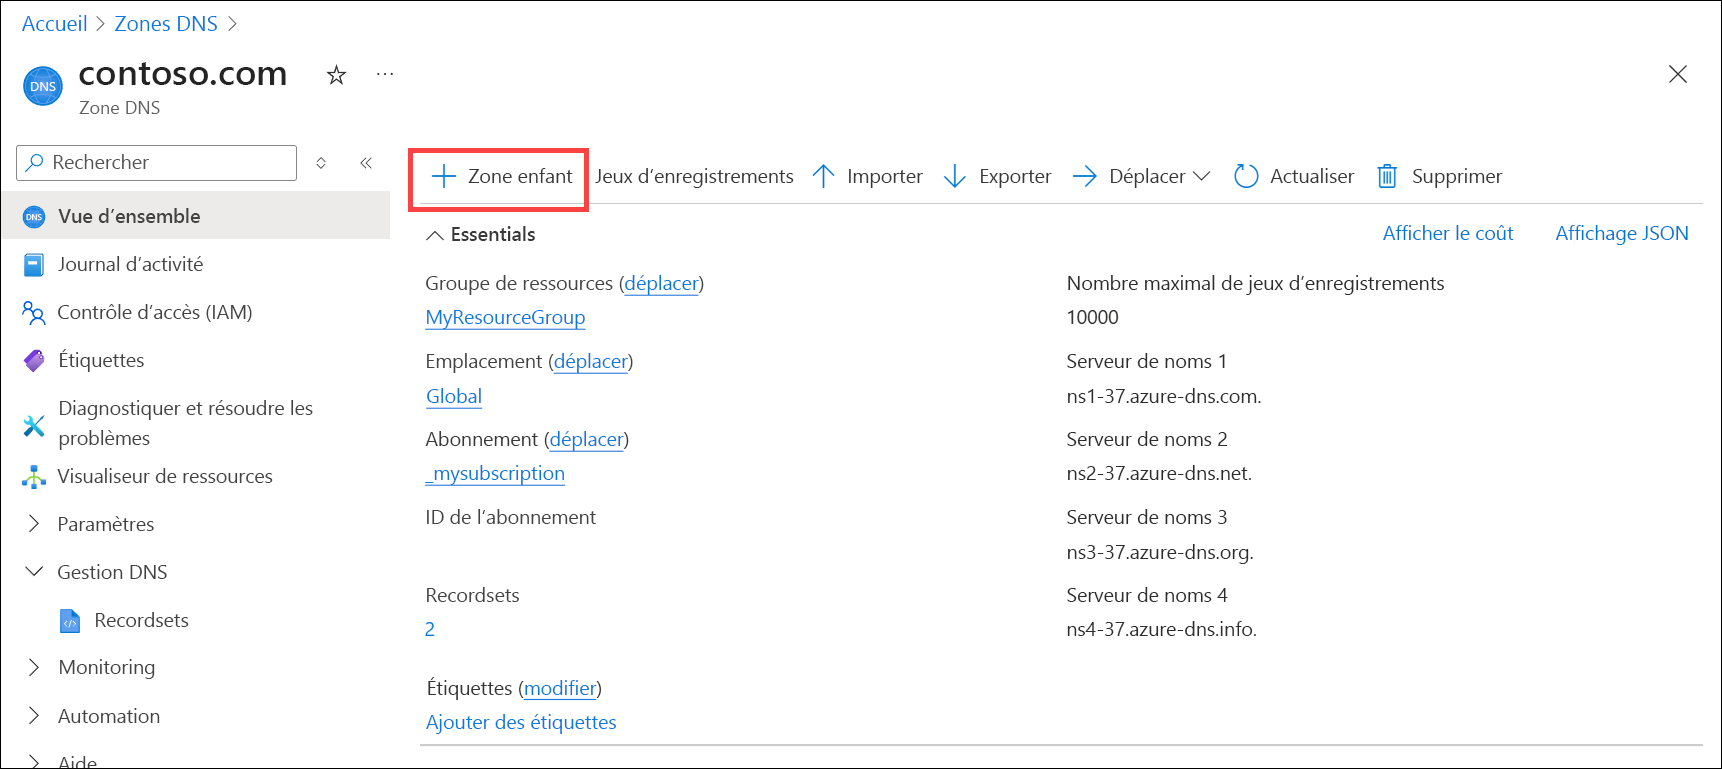The width and height of the screenshot is (1722, 769).
Task: Open Affichage JSON
Action: [x=1622, y=233]
